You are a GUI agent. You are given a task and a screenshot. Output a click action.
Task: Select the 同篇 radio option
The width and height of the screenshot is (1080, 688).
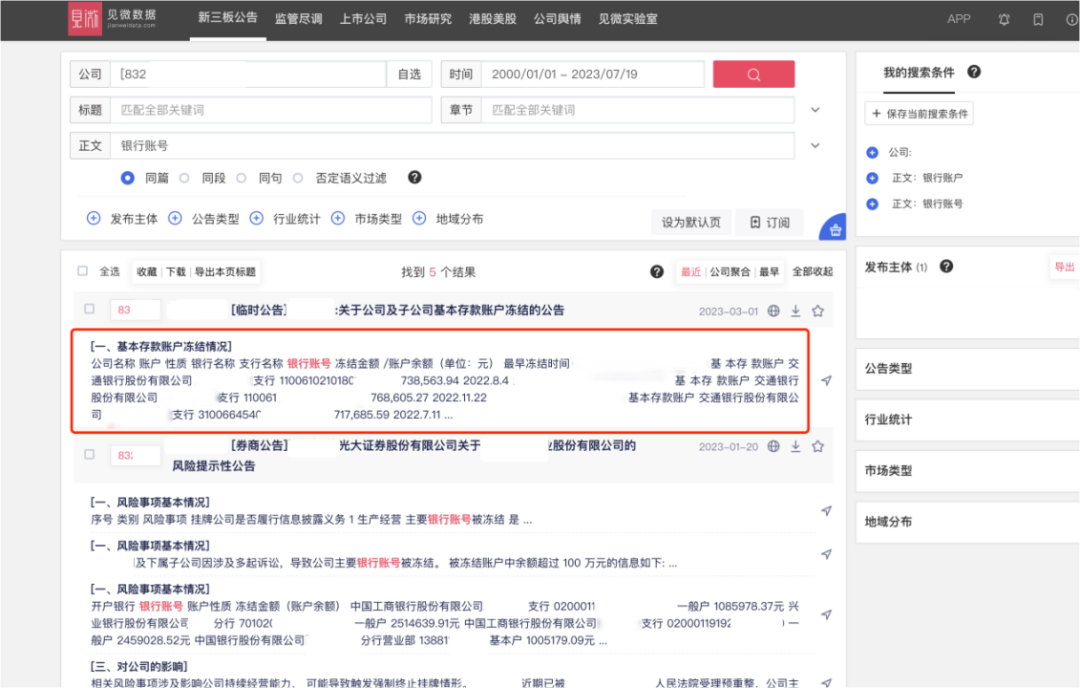(127, 178)
